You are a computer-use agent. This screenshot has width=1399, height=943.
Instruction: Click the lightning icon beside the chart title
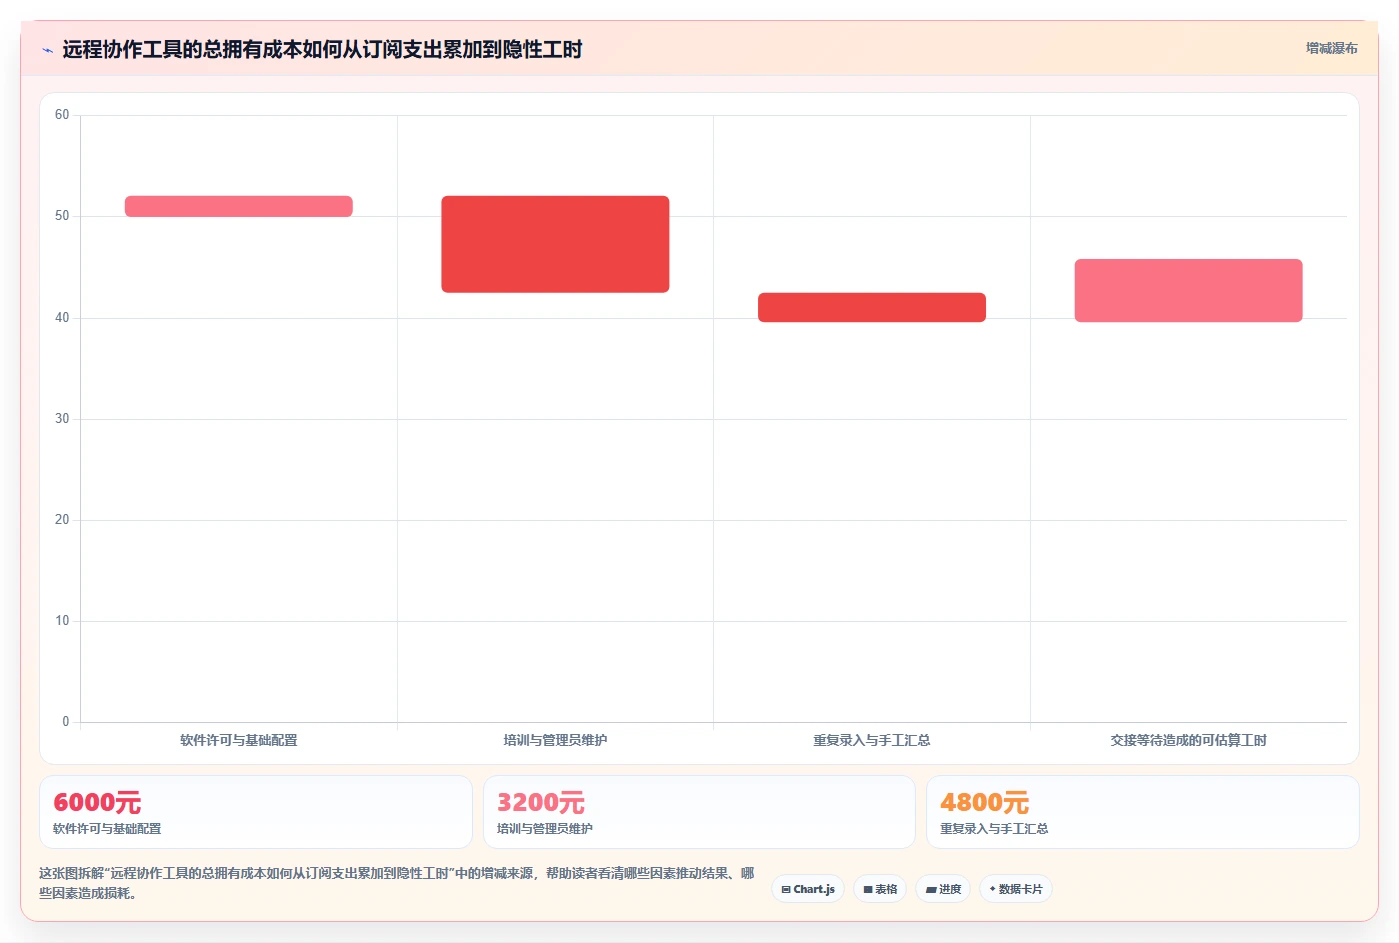47,50
